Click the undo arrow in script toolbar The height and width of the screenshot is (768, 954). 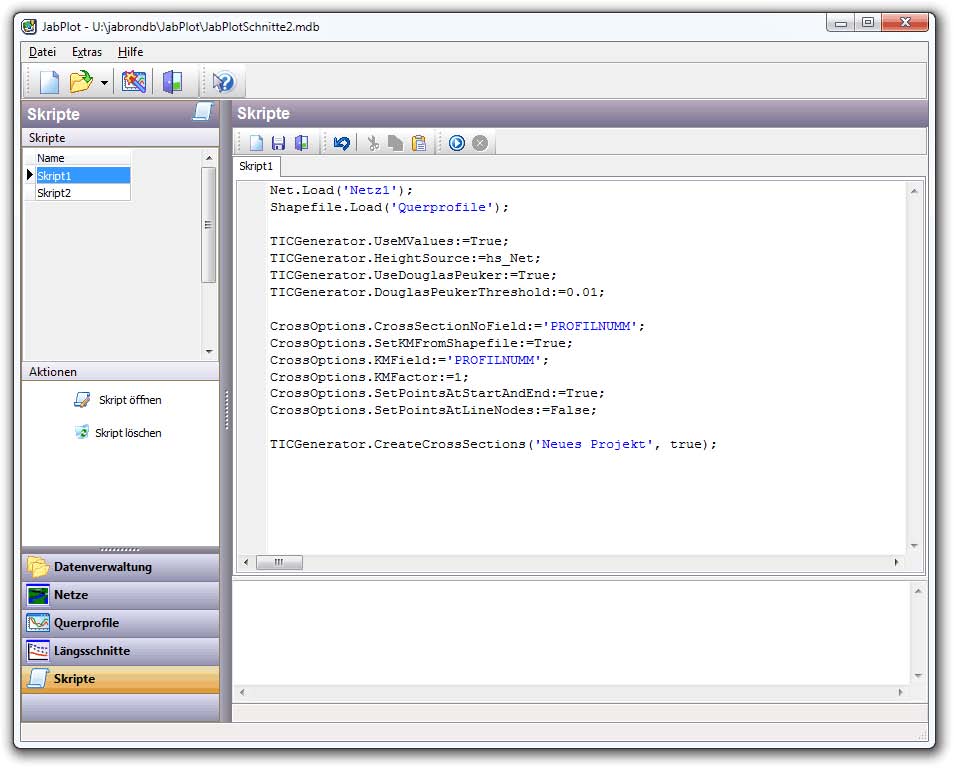(342, 143)
